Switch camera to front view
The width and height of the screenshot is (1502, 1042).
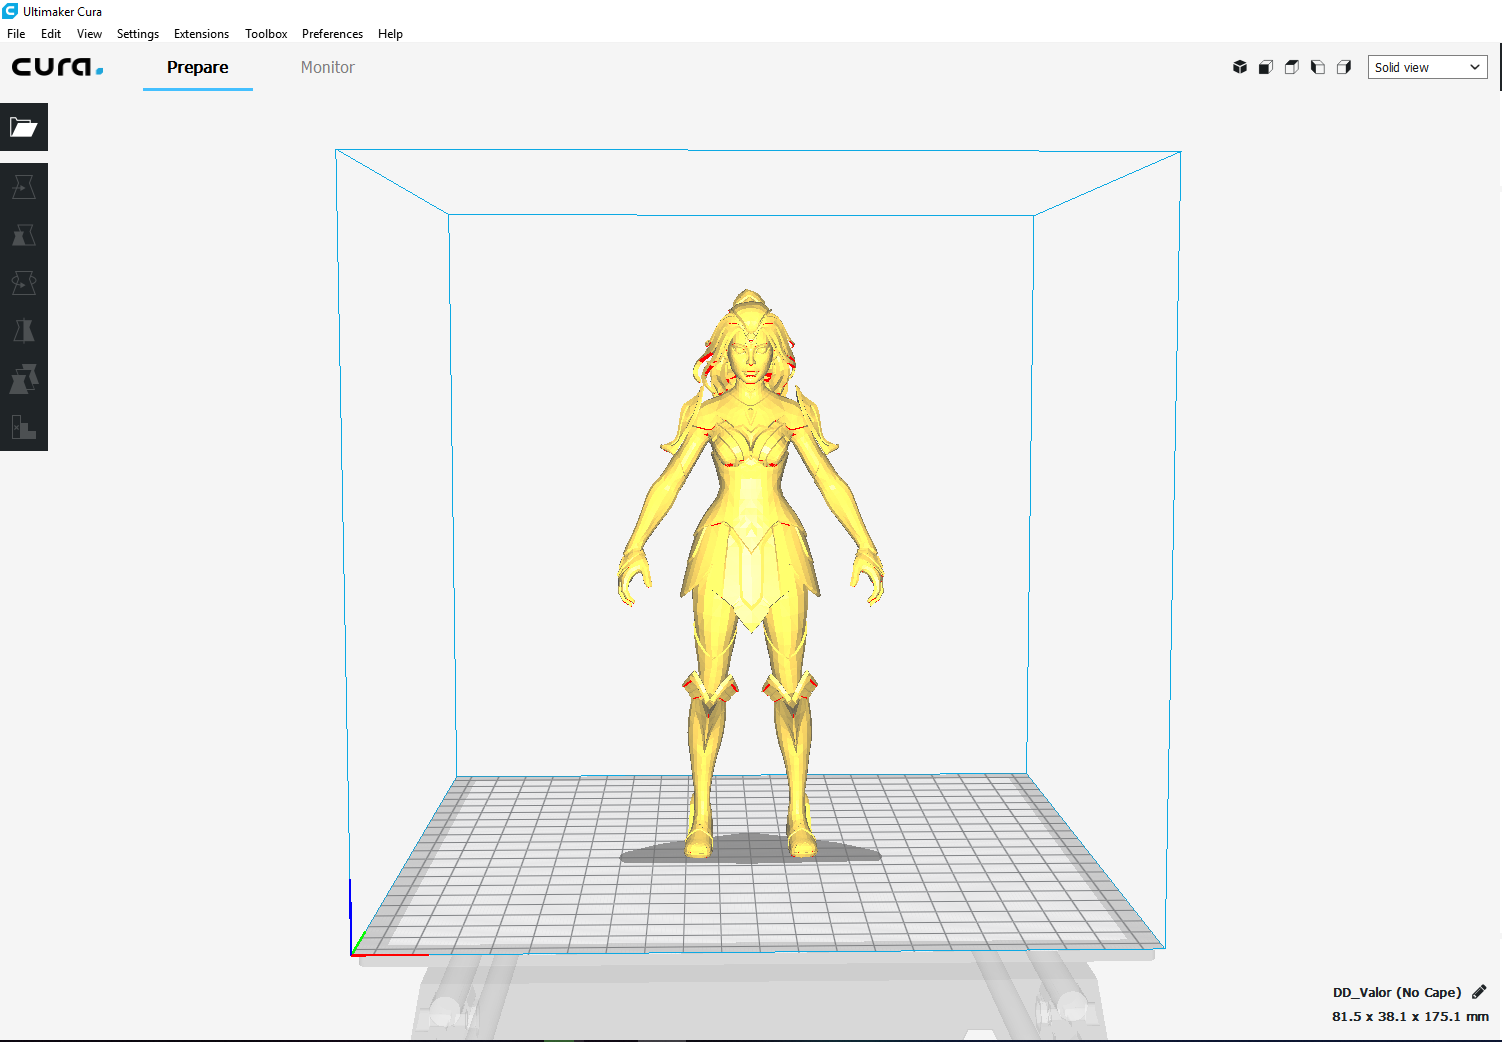1266,67
